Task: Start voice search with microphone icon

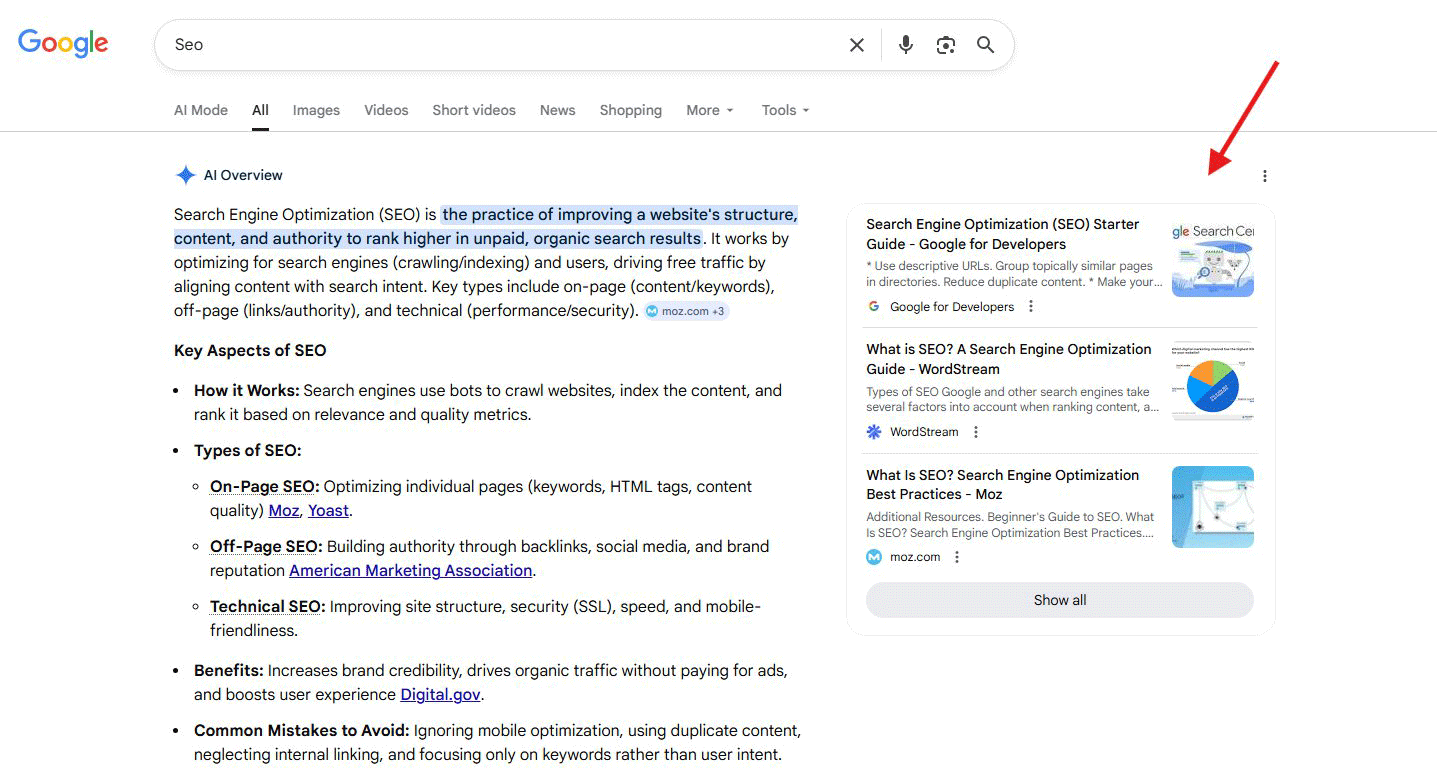Action: 906,45
